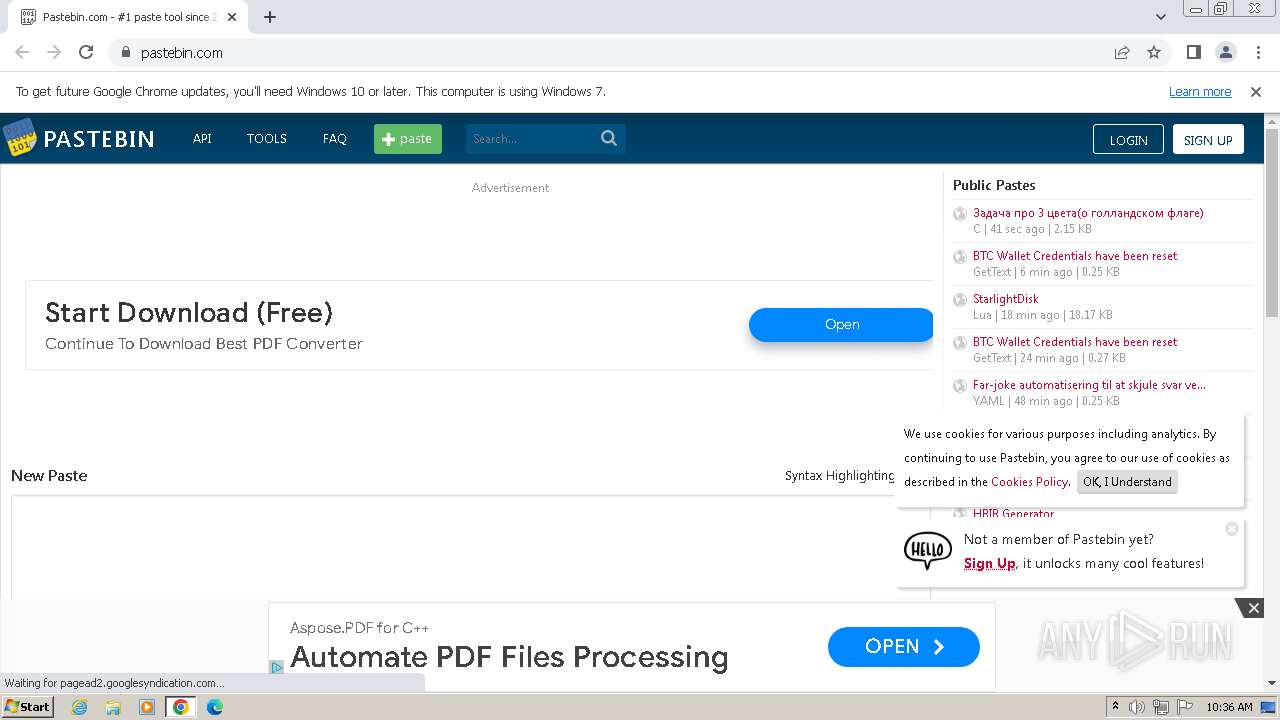Open the Windows Start button
The width and height of the screenshot is (1280, 720).
28,707
